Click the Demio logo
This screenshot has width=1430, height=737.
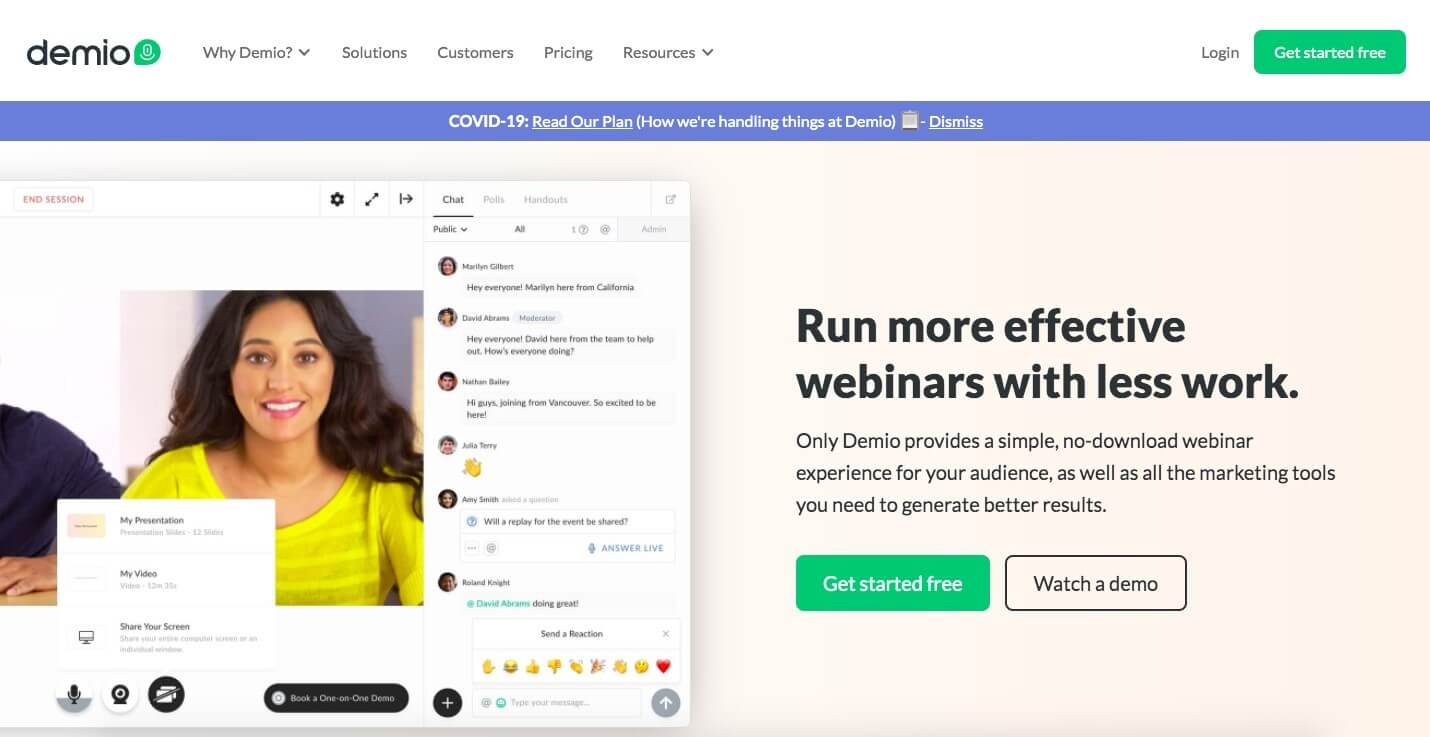tap(93, 52)
